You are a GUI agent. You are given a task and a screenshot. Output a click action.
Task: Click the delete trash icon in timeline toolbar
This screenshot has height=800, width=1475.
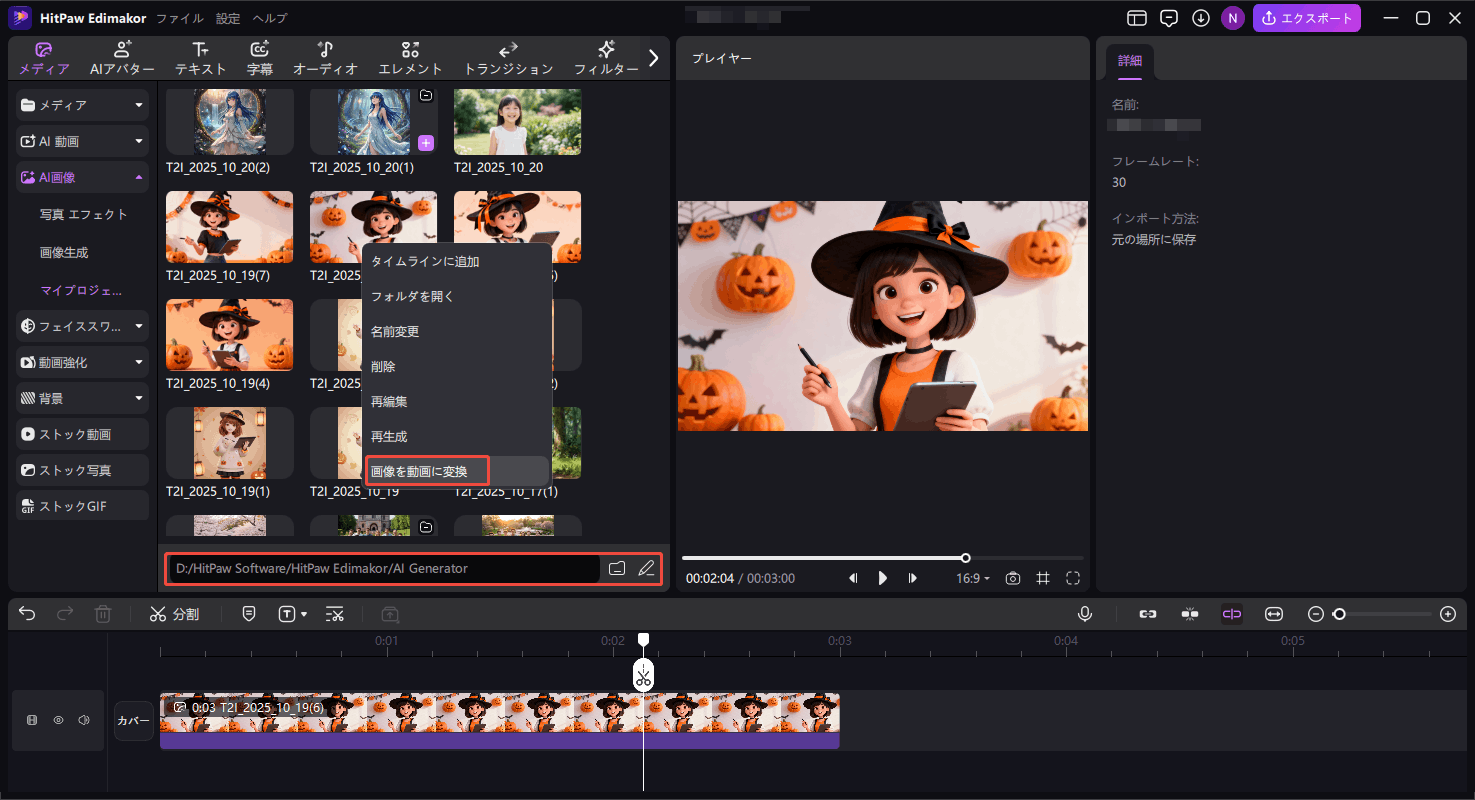click(x=102, y=614)
